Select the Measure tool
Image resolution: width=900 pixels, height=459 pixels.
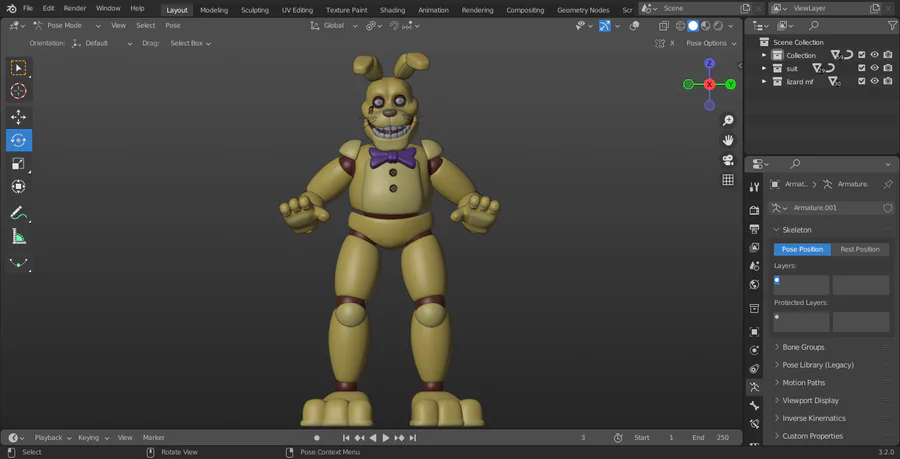pyautogui.click(x=19, y=237)
